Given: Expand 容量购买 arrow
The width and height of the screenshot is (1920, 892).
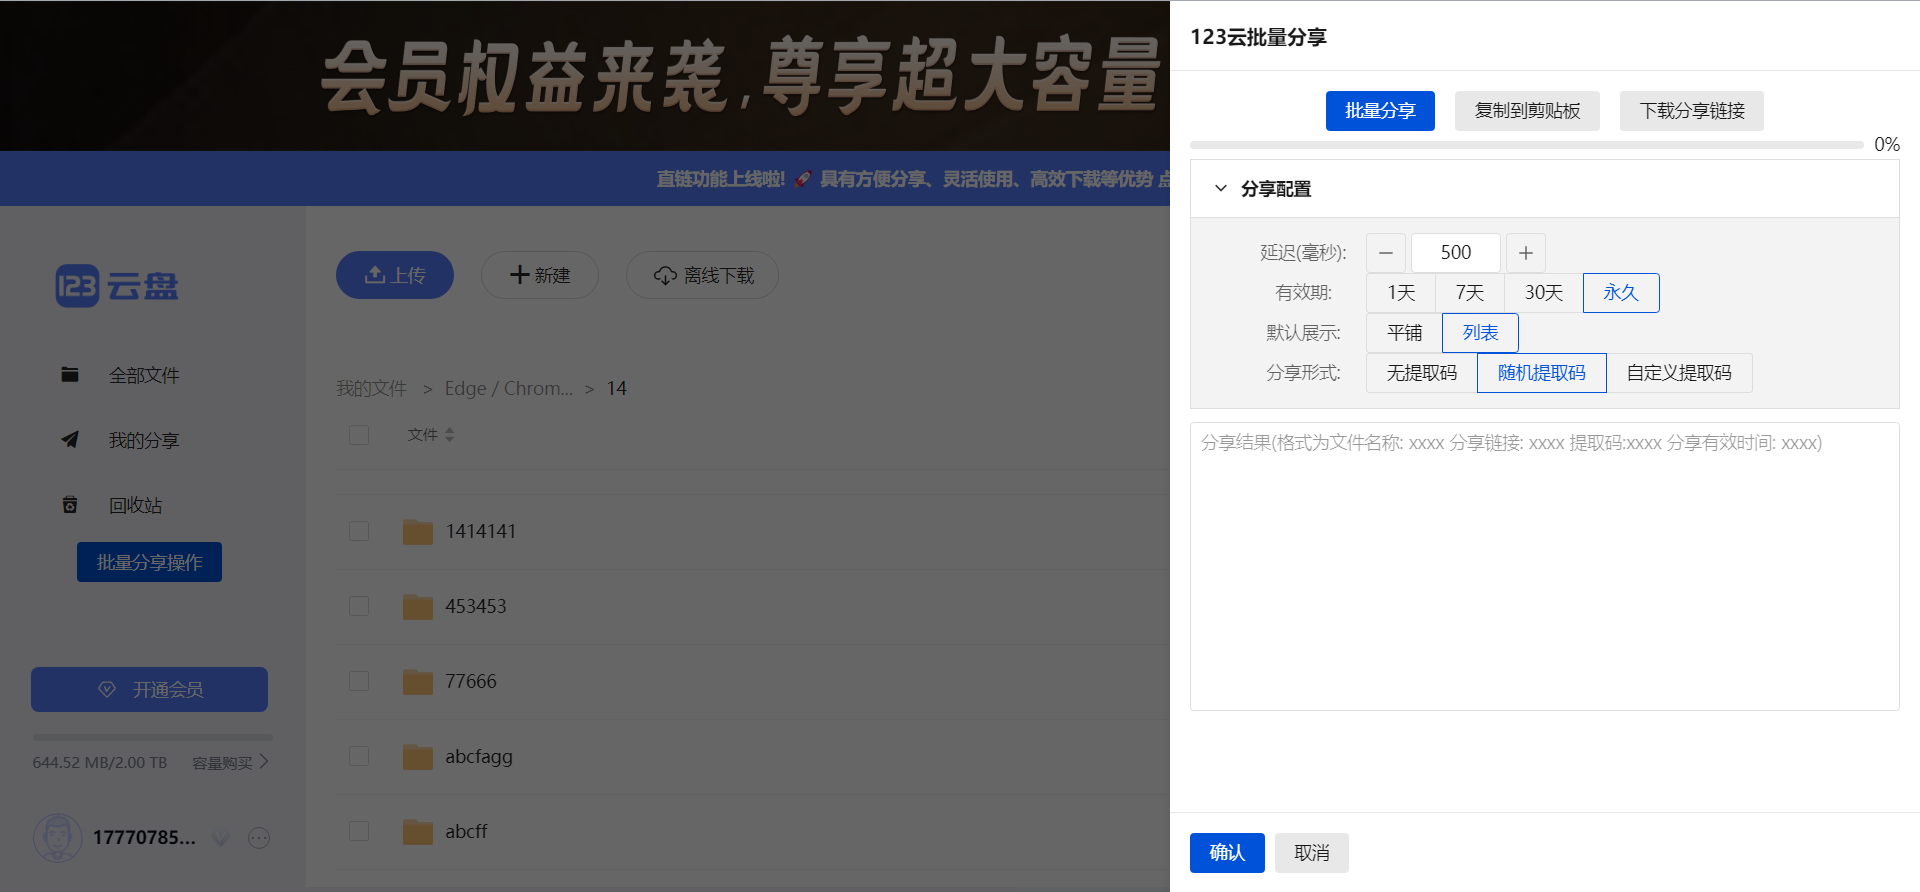Looking at the screenshot, I should tap(264, 762).
